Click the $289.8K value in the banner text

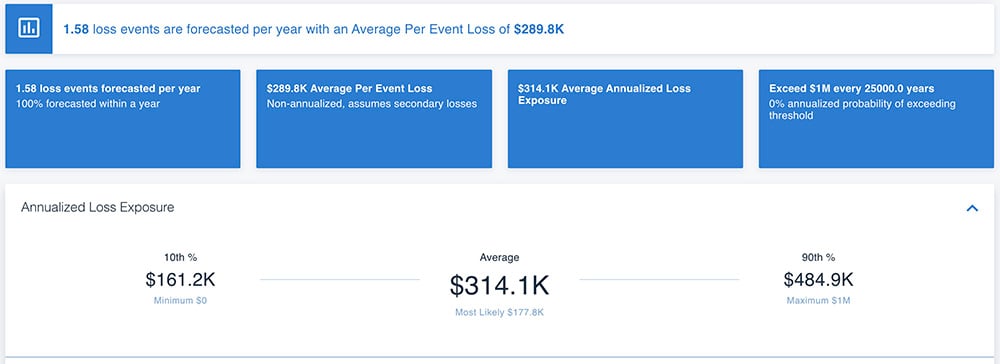coord(539,29)
